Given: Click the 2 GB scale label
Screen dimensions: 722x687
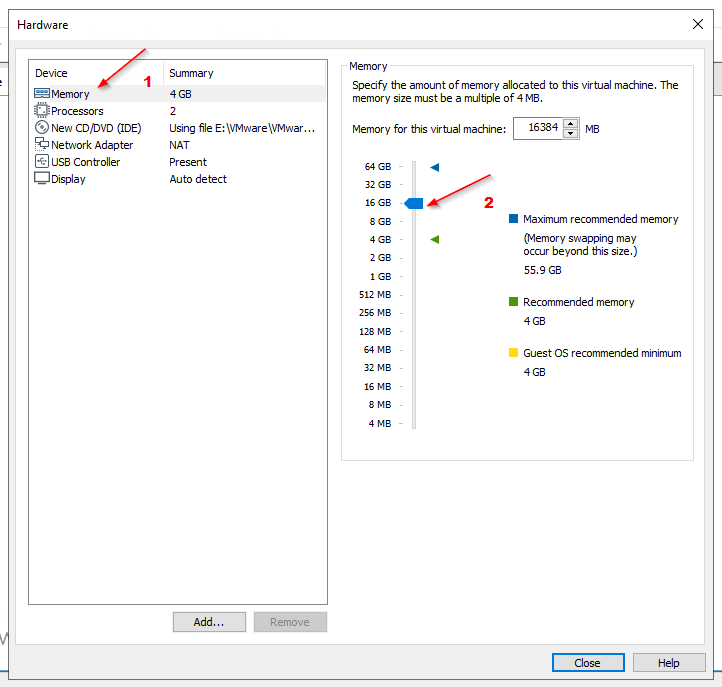Looking at the screenshot, I should [380, 258].
